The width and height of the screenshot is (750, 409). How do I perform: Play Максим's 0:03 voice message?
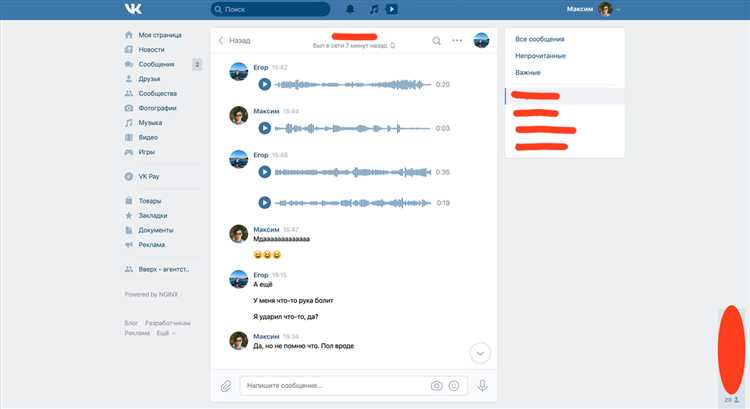click(265, 128)
